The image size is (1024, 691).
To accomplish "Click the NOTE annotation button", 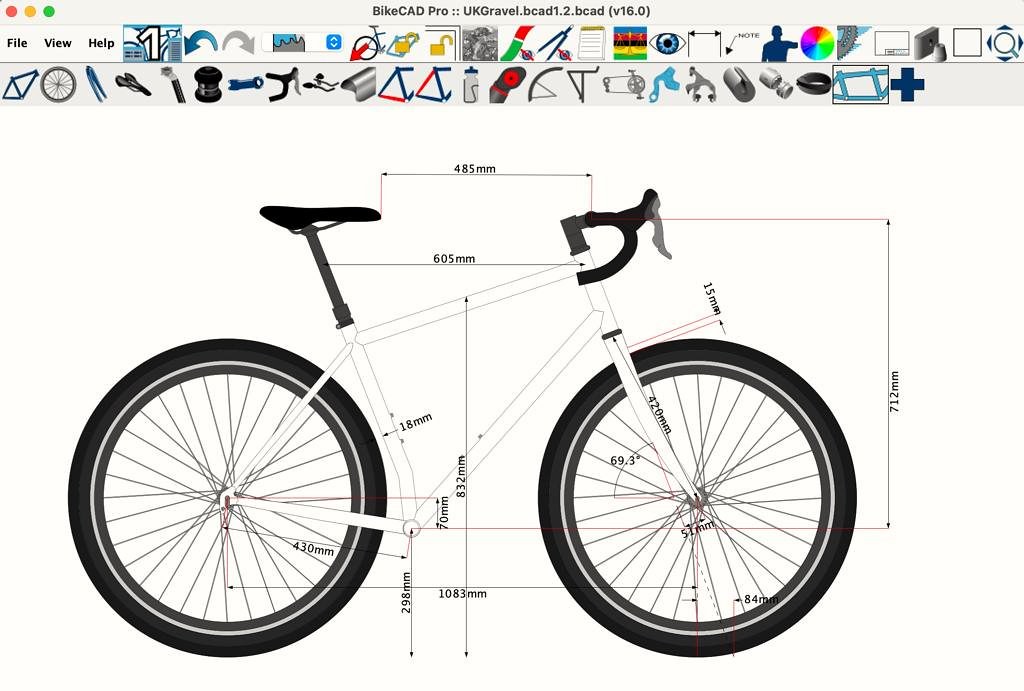I will 742,44.
